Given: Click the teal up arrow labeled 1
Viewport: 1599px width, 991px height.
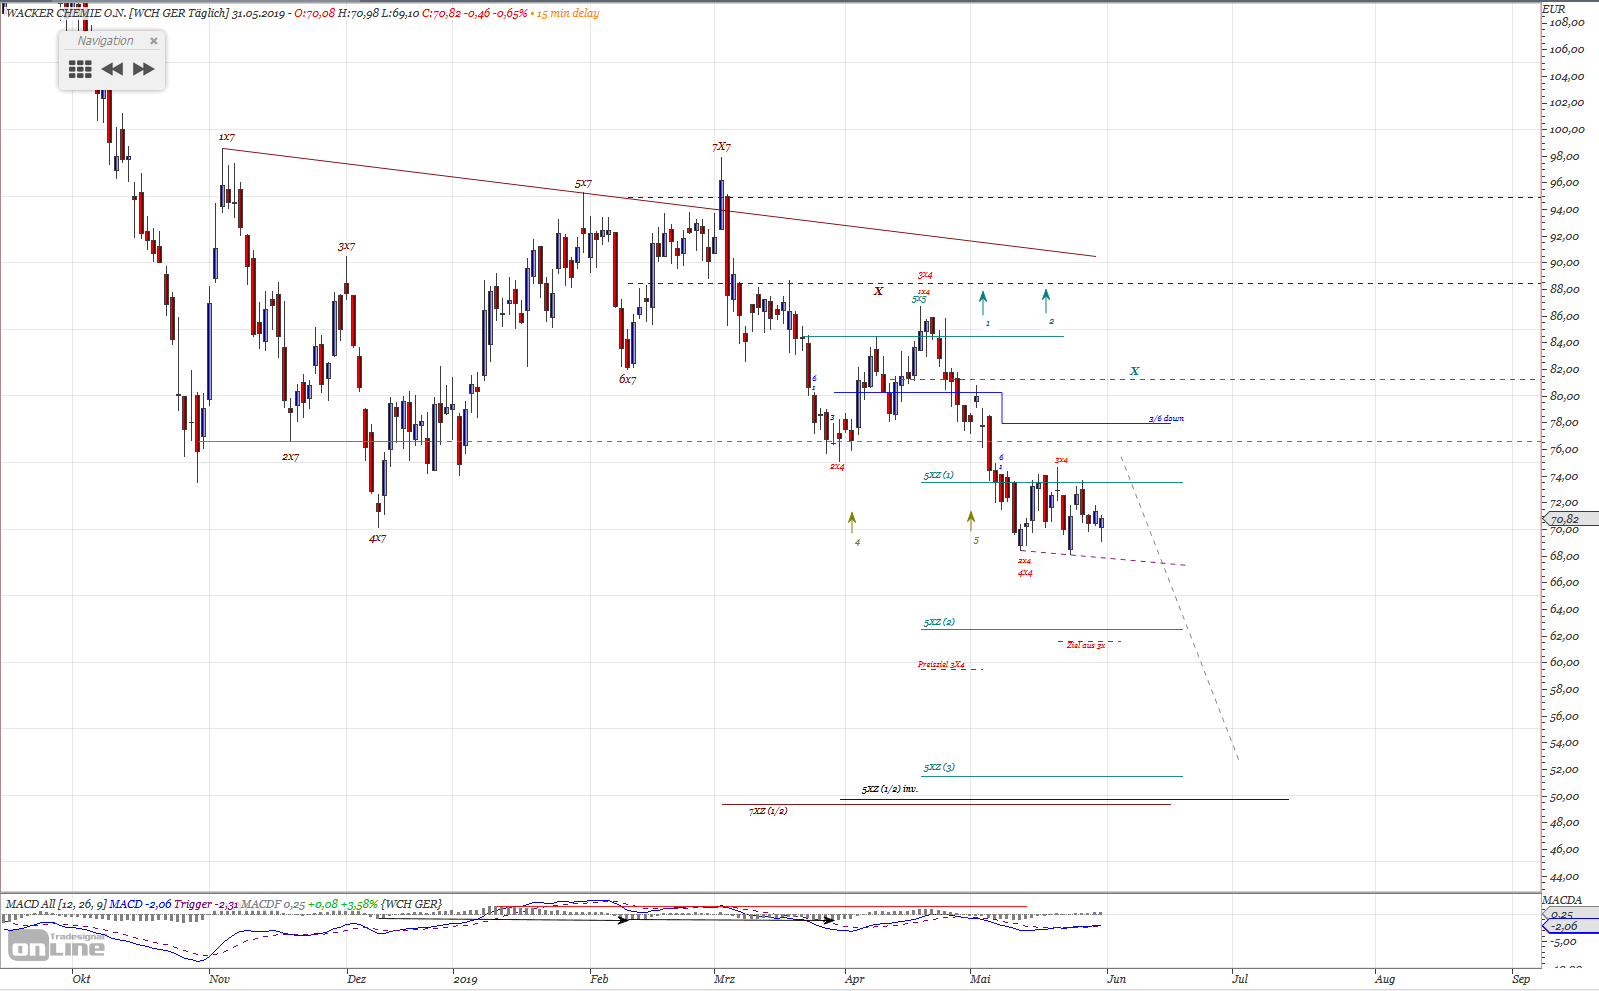Looking at the screenshot, I should [983, 303].
